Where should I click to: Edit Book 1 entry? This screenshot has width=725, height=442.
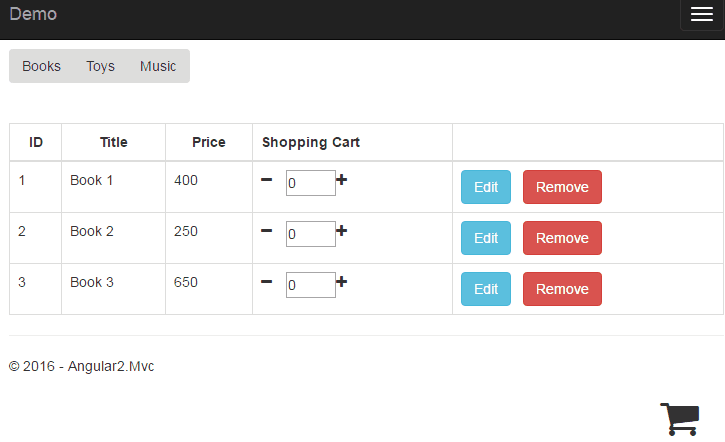[486, 187]
